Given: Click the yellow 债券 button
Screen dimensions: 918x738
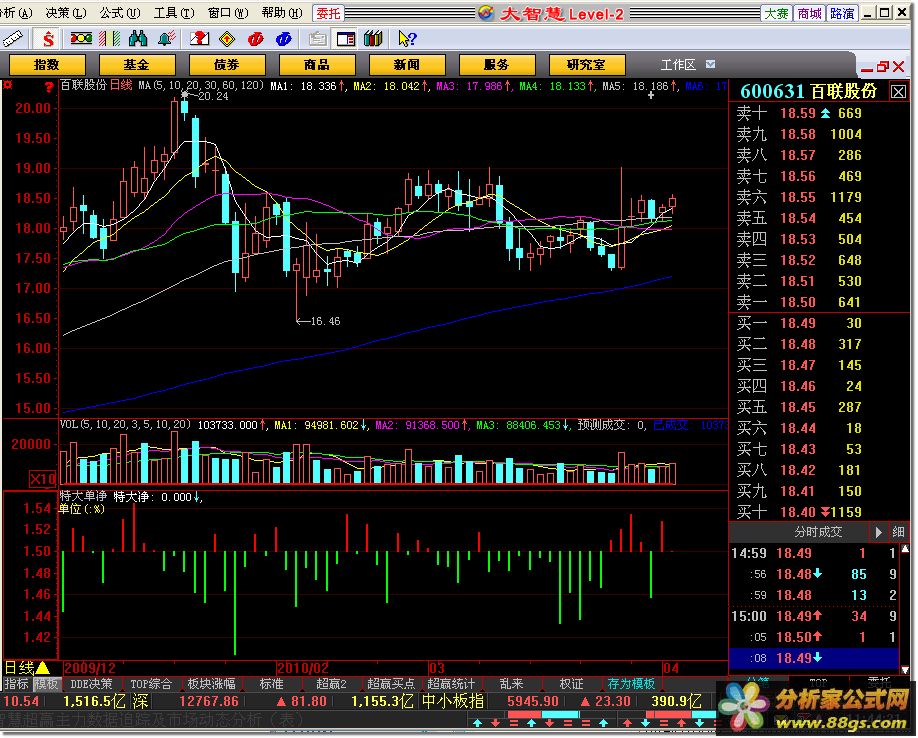Looking at the screenshot, I should coord(227,64).
